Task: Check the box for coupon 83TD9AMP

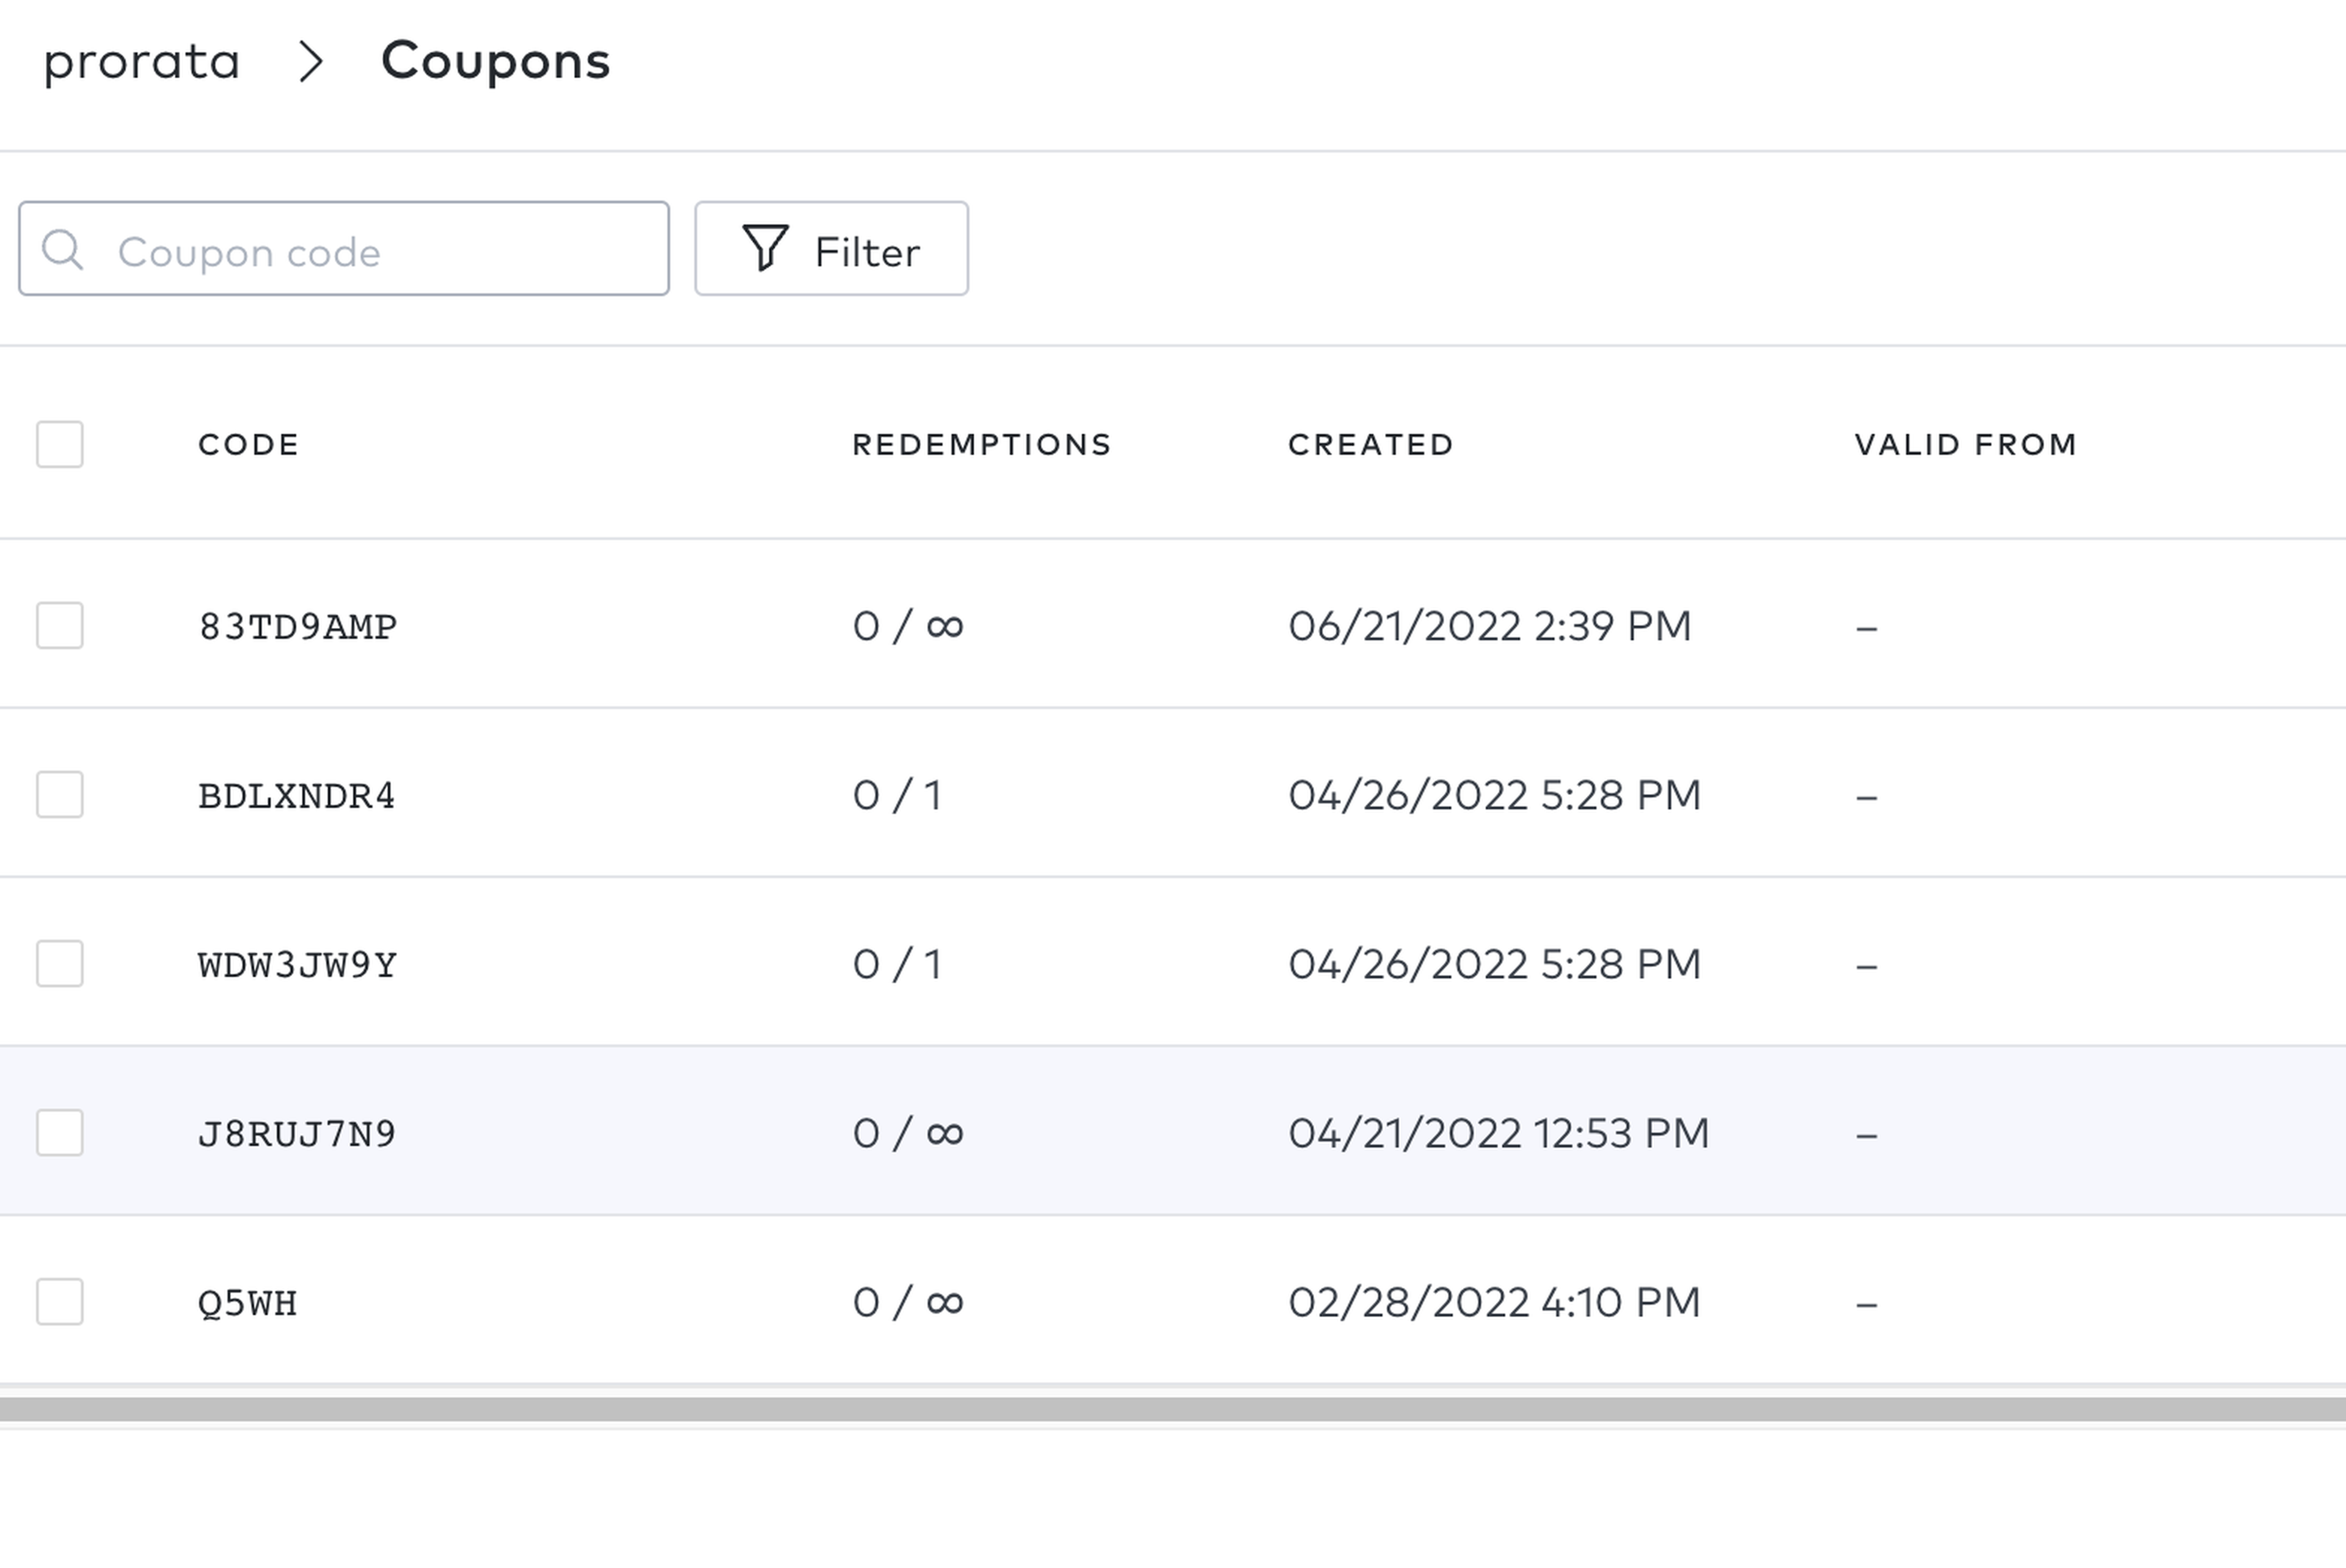Action: pyautogui.click(x=60, y=626)
